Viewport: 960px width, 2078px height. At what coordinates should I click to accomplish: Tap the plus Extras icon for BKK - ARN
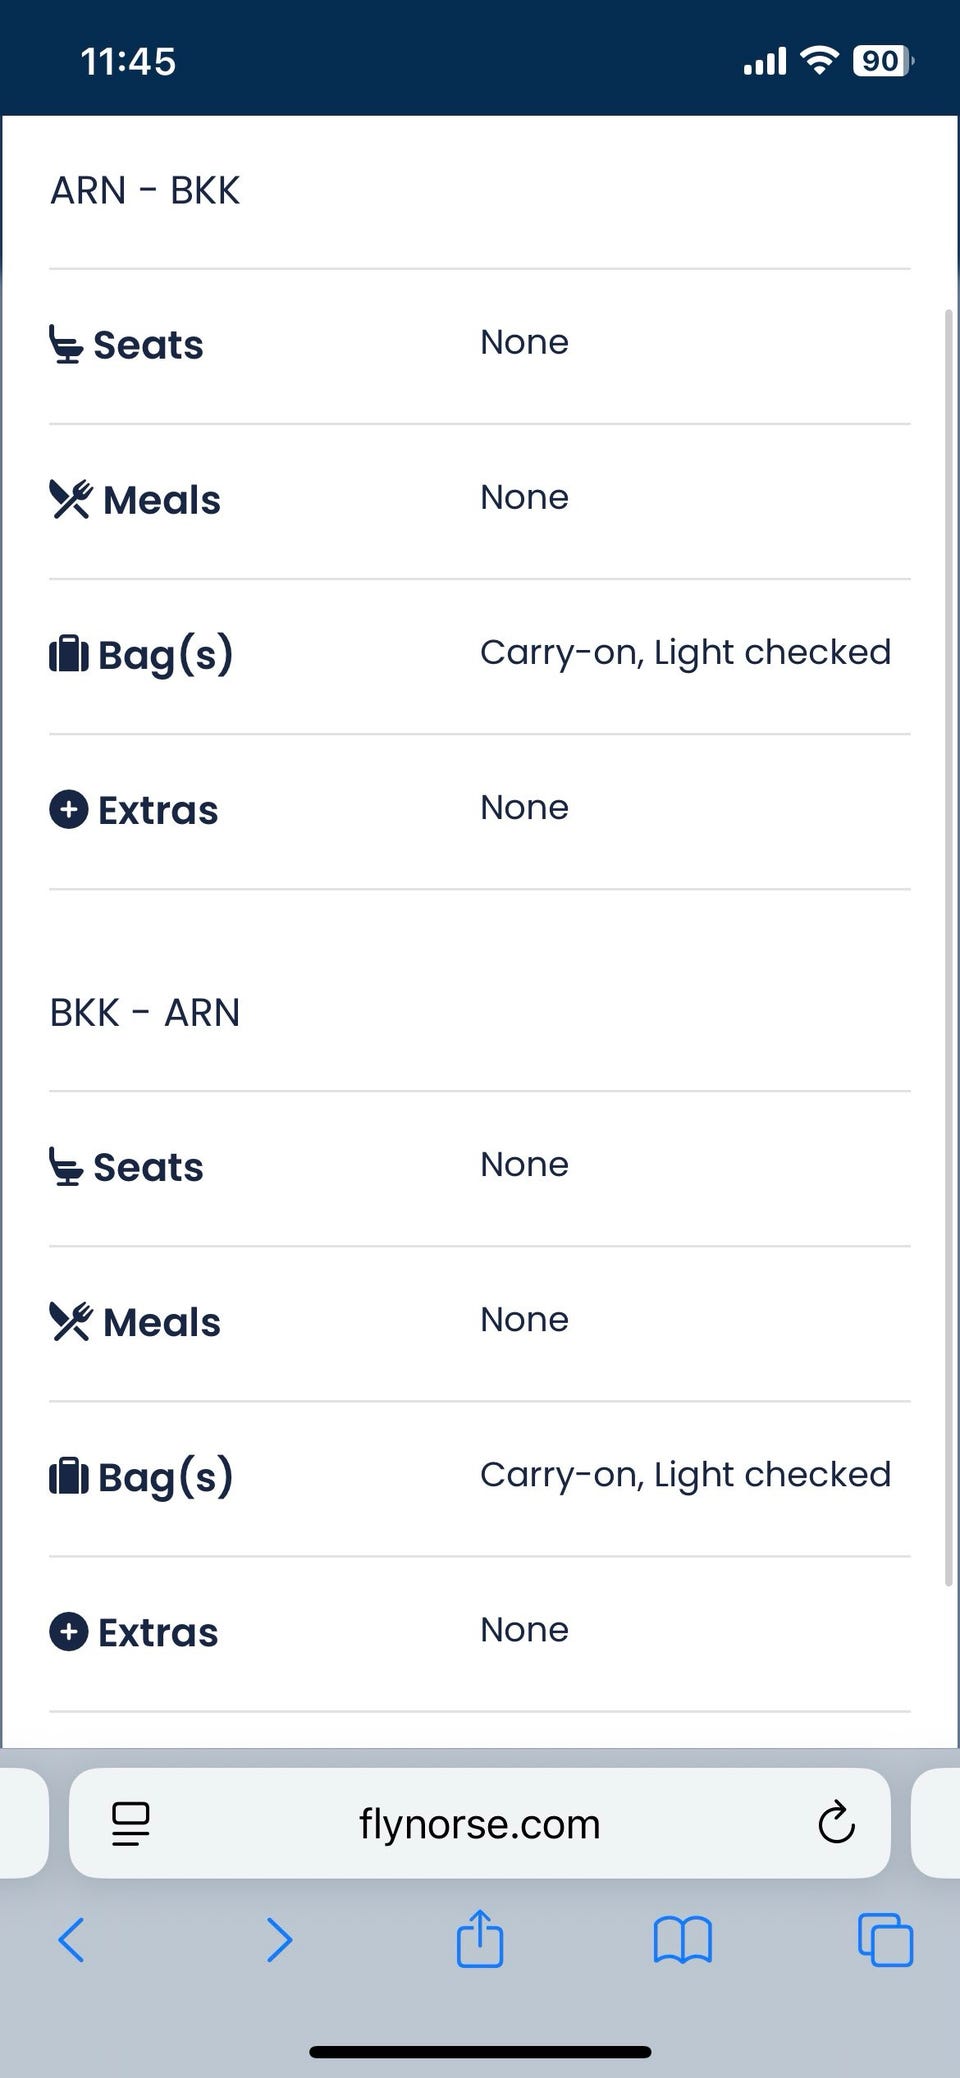click(x=68, y=1632)
